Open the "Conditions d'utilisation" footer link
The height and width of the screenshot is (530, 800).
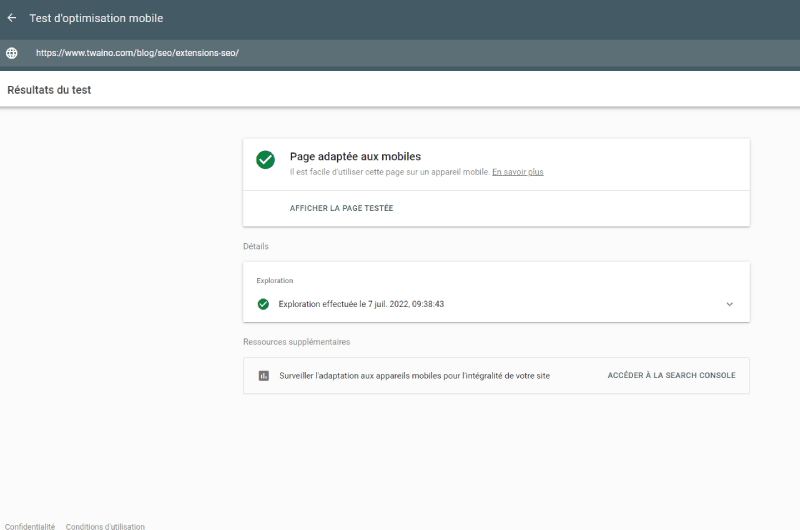[x=105, y=526]
